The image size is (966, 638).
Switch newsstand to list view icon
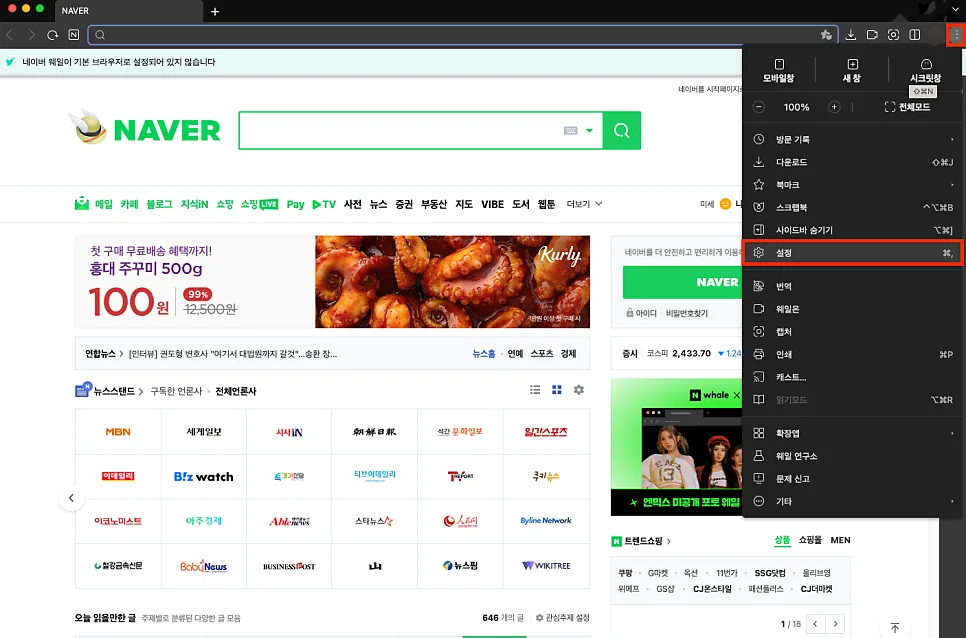point(535,390)
